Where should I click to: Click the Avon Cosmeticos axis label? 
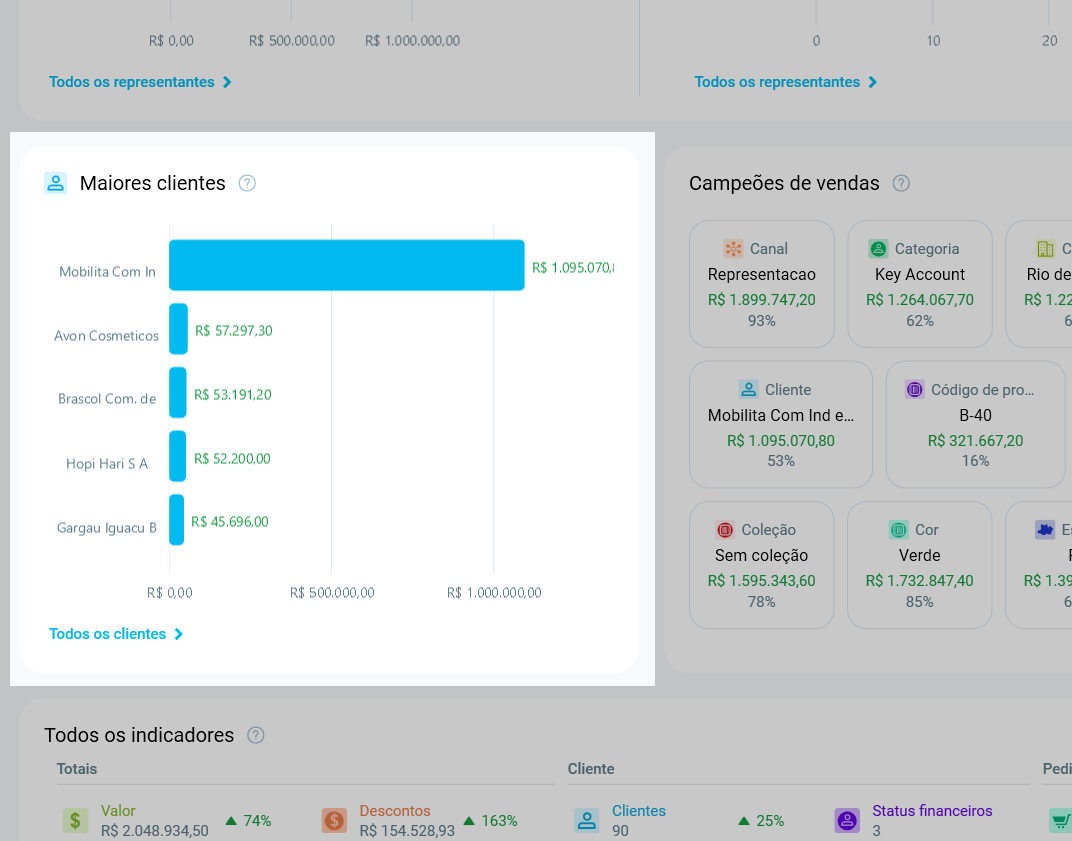tap(107, 336)
